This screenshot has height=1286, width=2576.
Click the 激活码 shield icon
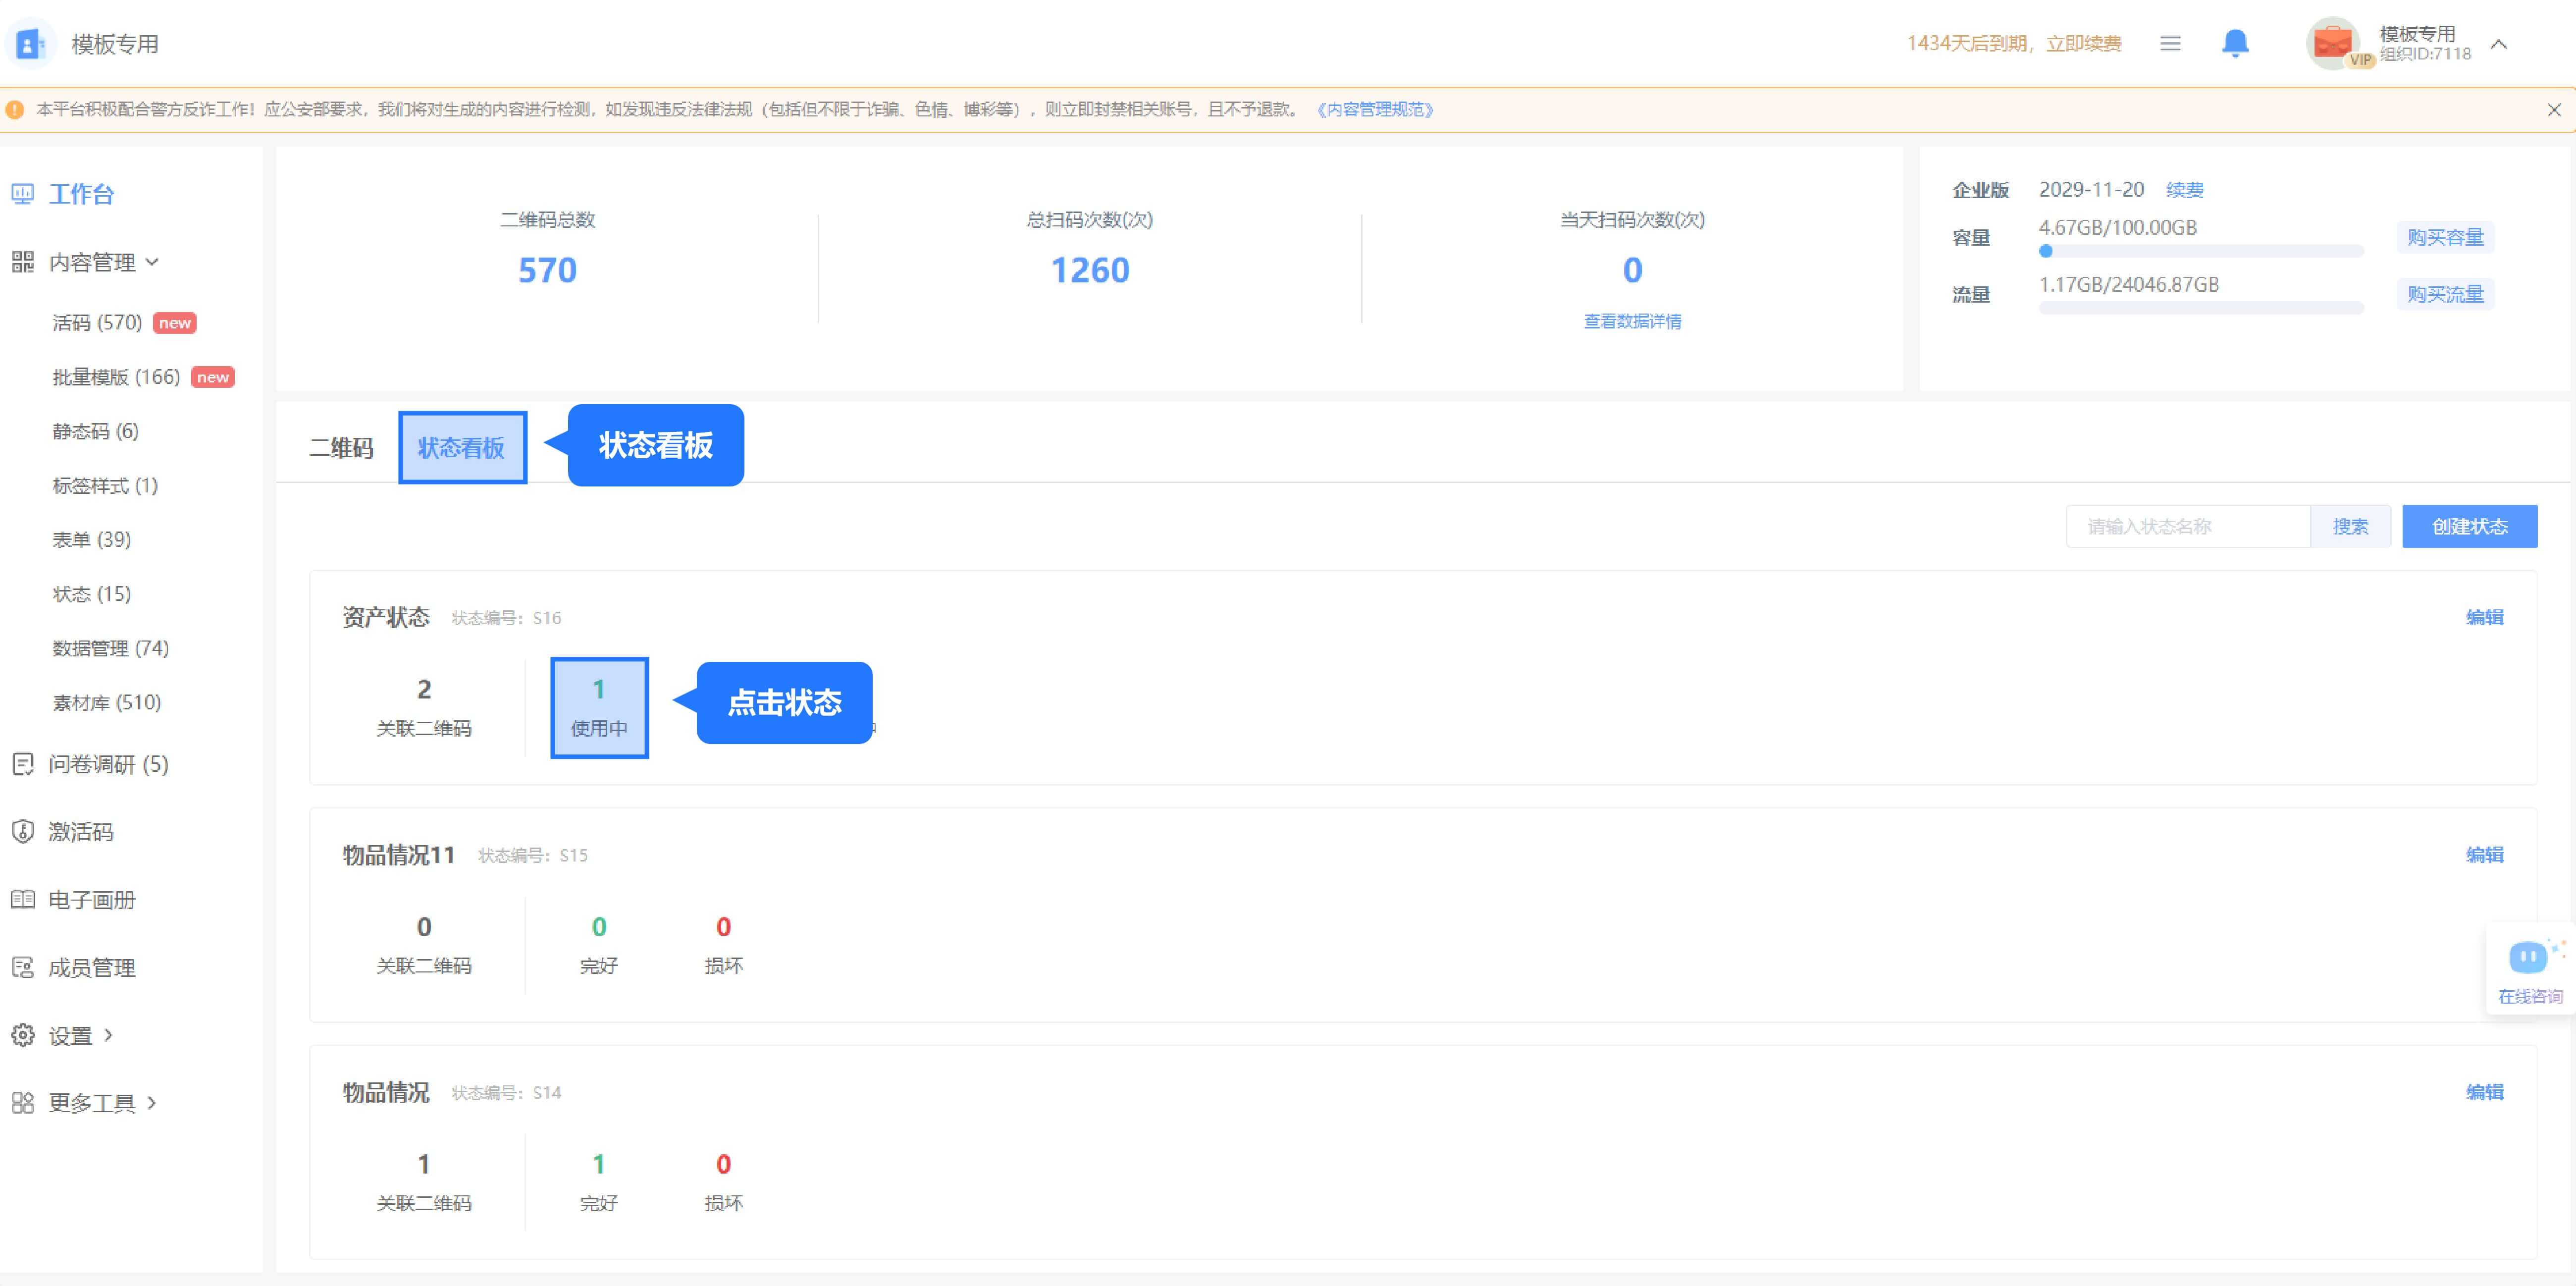click(x=23, y=831)
